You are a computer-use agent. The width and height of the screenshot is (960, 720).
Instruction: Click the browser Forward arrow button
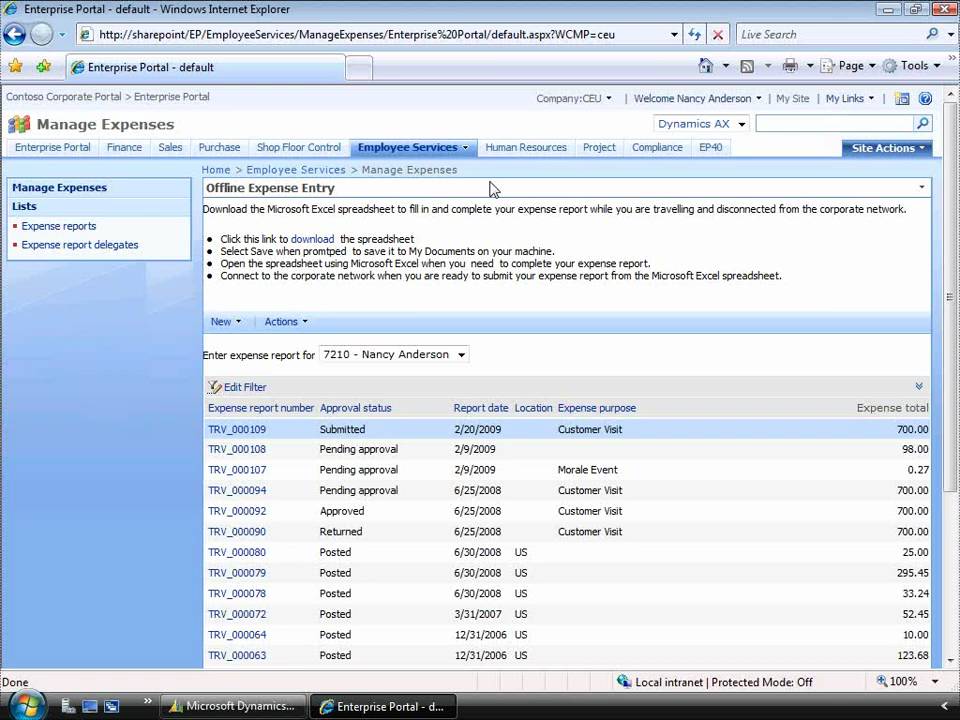[42, 34]
